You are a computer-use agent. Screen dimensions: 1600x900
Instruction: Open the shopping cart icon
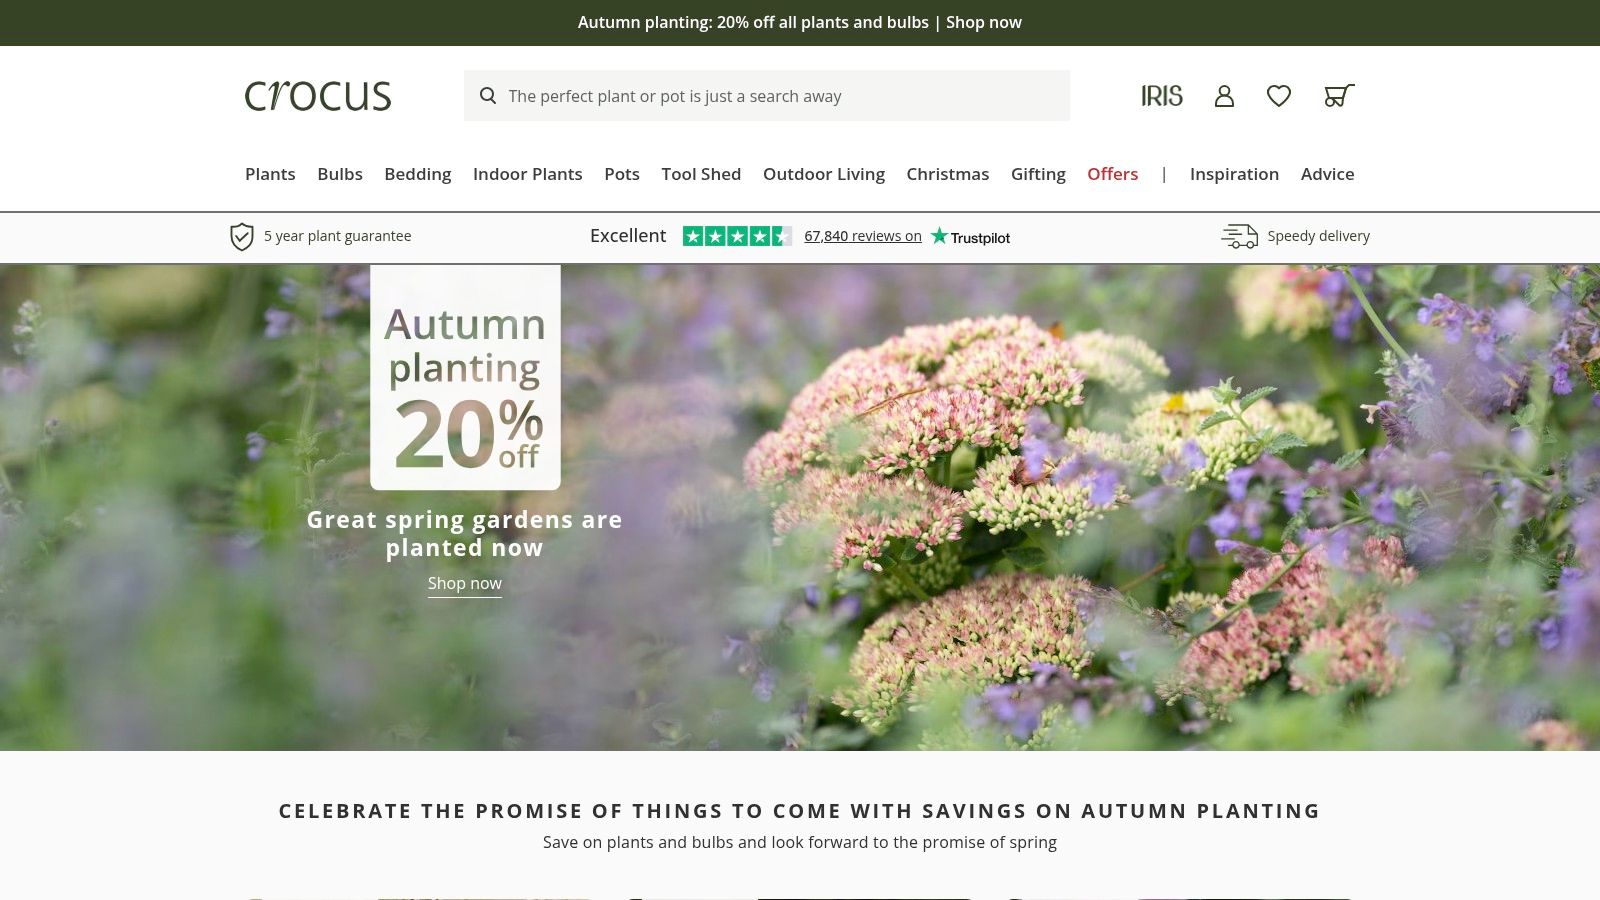(1339, 96)
